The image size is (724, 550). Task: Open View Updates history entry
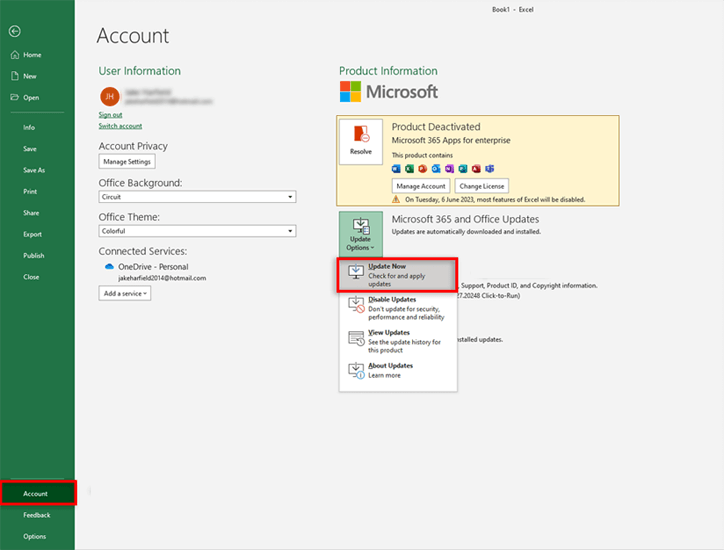[x=397, y=341]
